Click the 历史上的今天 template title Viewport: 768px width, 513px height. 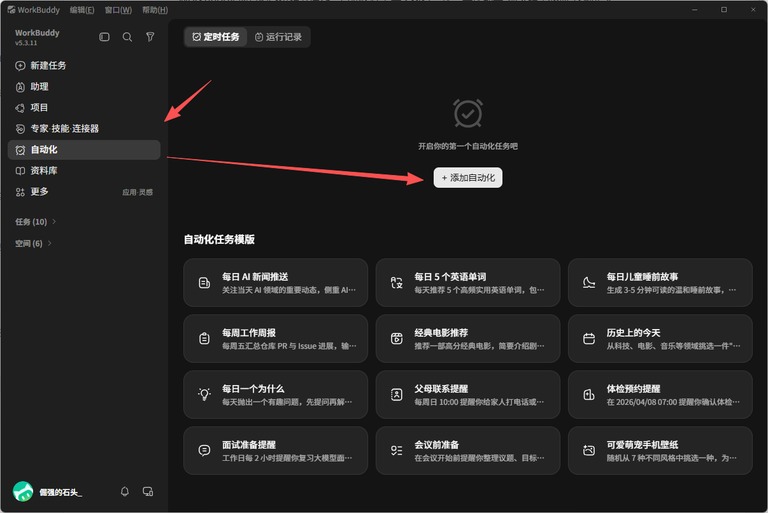coord(633,333)
